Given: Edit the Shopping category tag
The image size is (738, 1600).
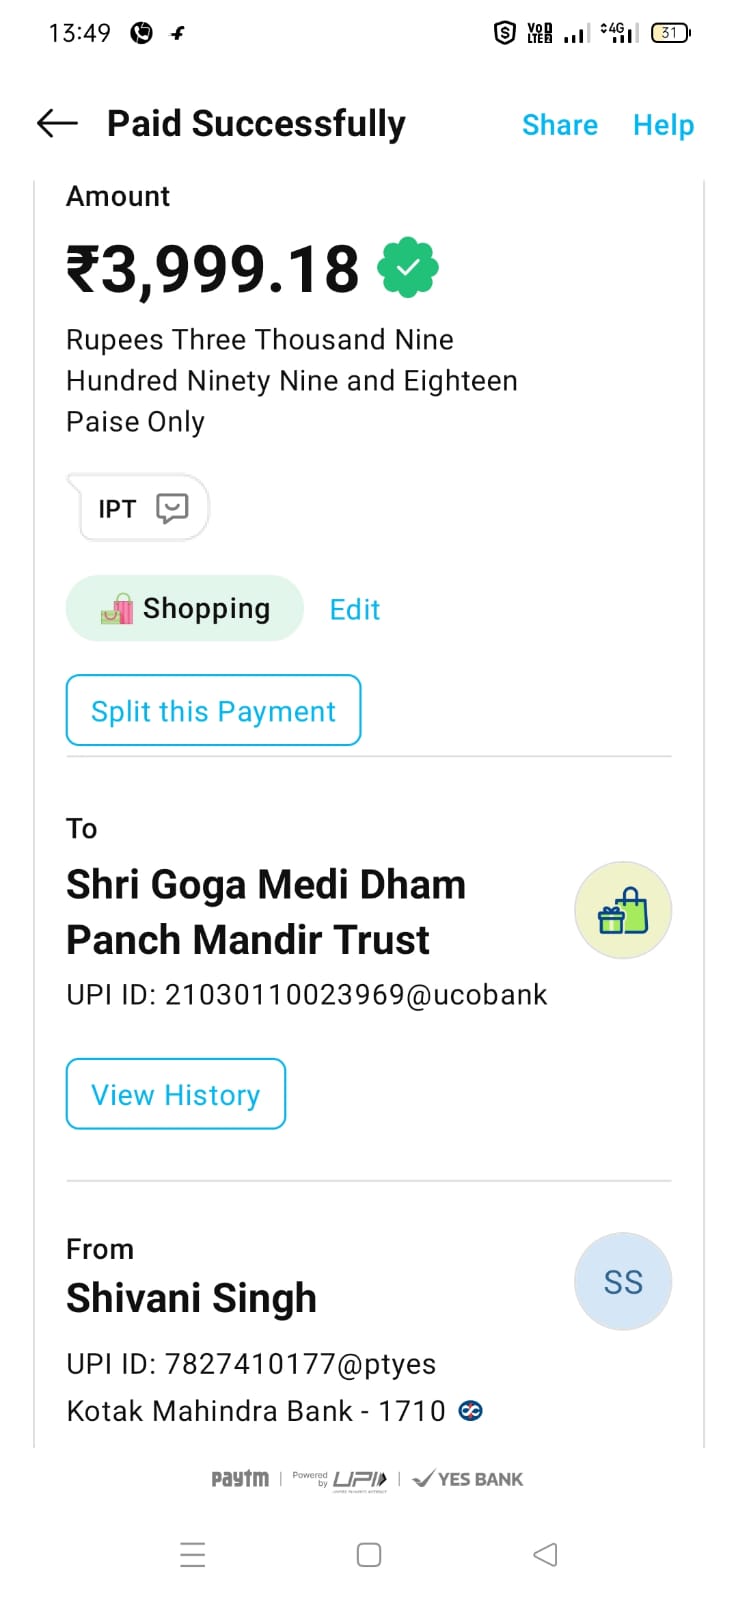Looking at the screenshot, I should (355, 610).
